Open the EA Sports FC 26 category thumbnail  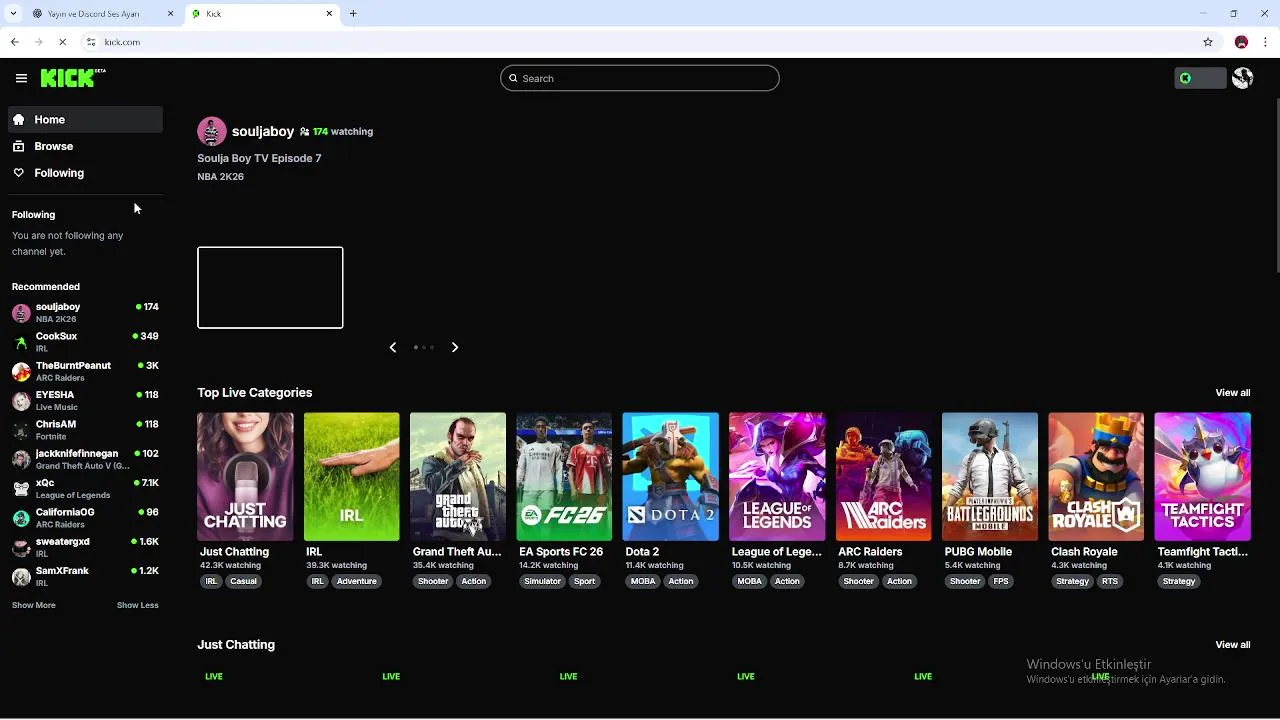[x=564, y=477]
